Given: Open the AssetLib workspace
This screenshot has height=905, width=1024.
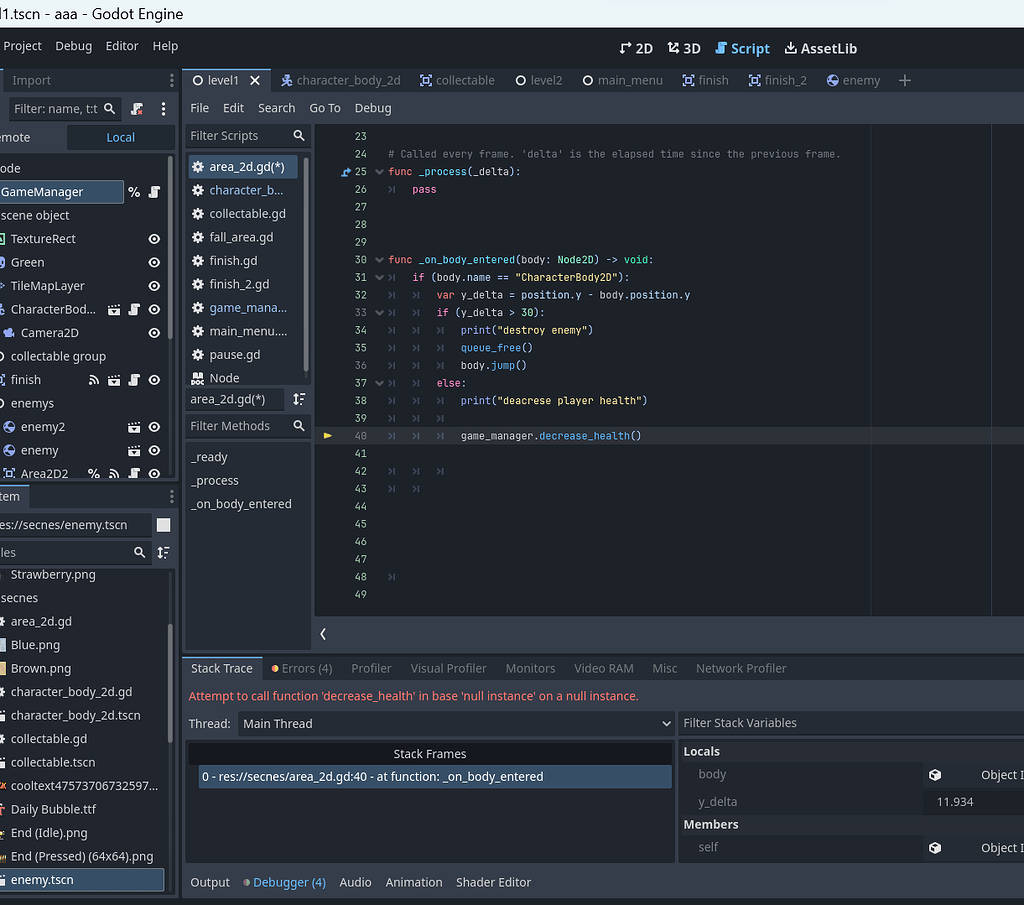Looking at the screenshot, I should tap(820, 47).
